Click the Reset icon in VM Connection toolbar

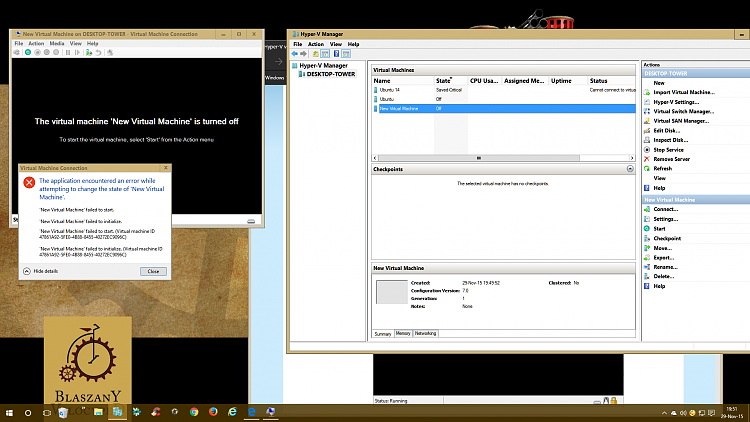point(77,53)
